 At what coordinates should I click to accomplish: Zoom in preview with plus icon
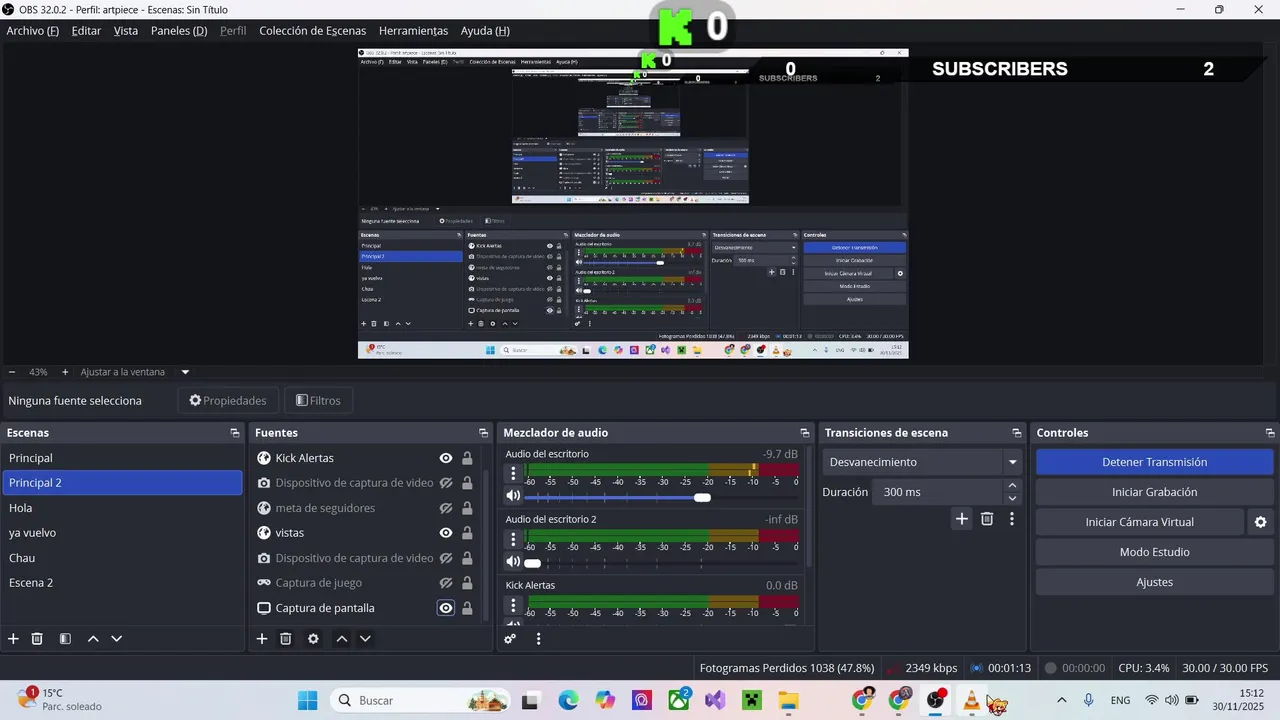pos(65,372)
